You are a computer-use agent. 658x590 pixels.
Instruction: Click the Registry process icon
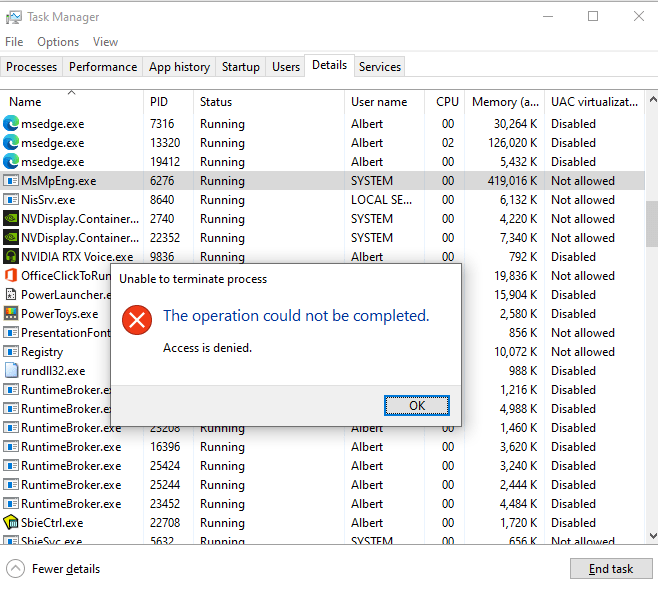[11, 352]
